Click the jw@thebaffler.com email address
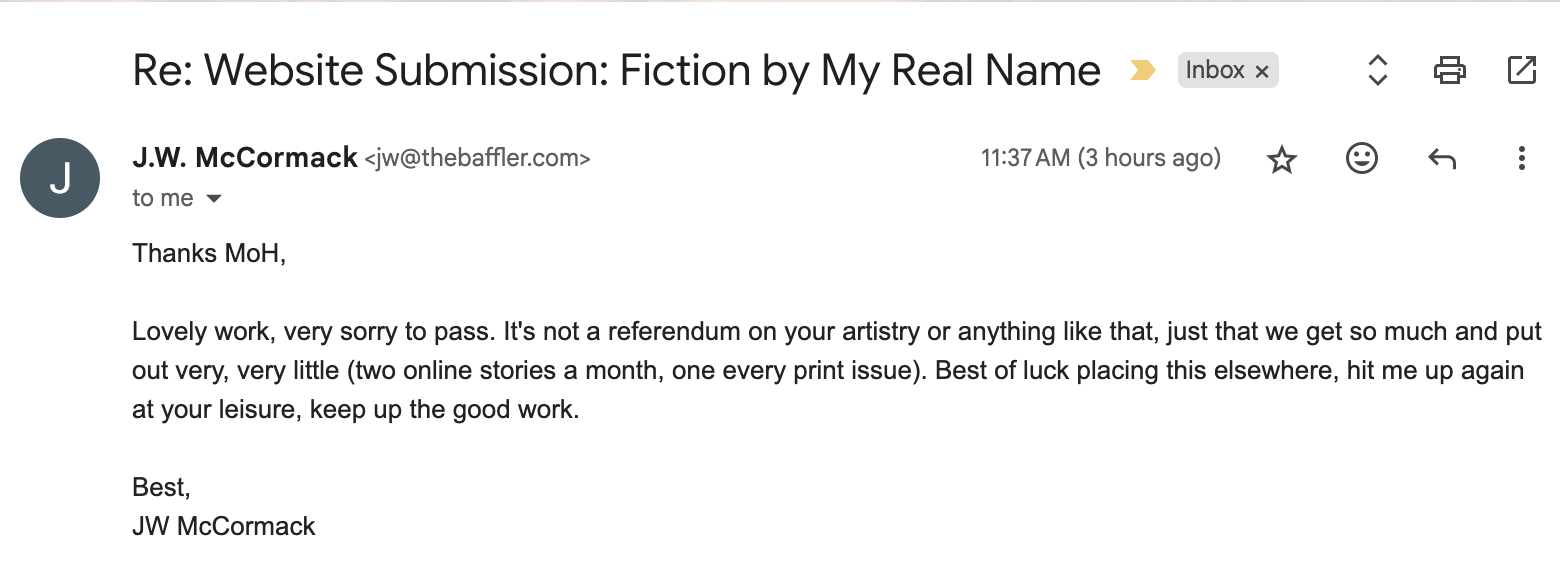 click(x=477, y=158)
